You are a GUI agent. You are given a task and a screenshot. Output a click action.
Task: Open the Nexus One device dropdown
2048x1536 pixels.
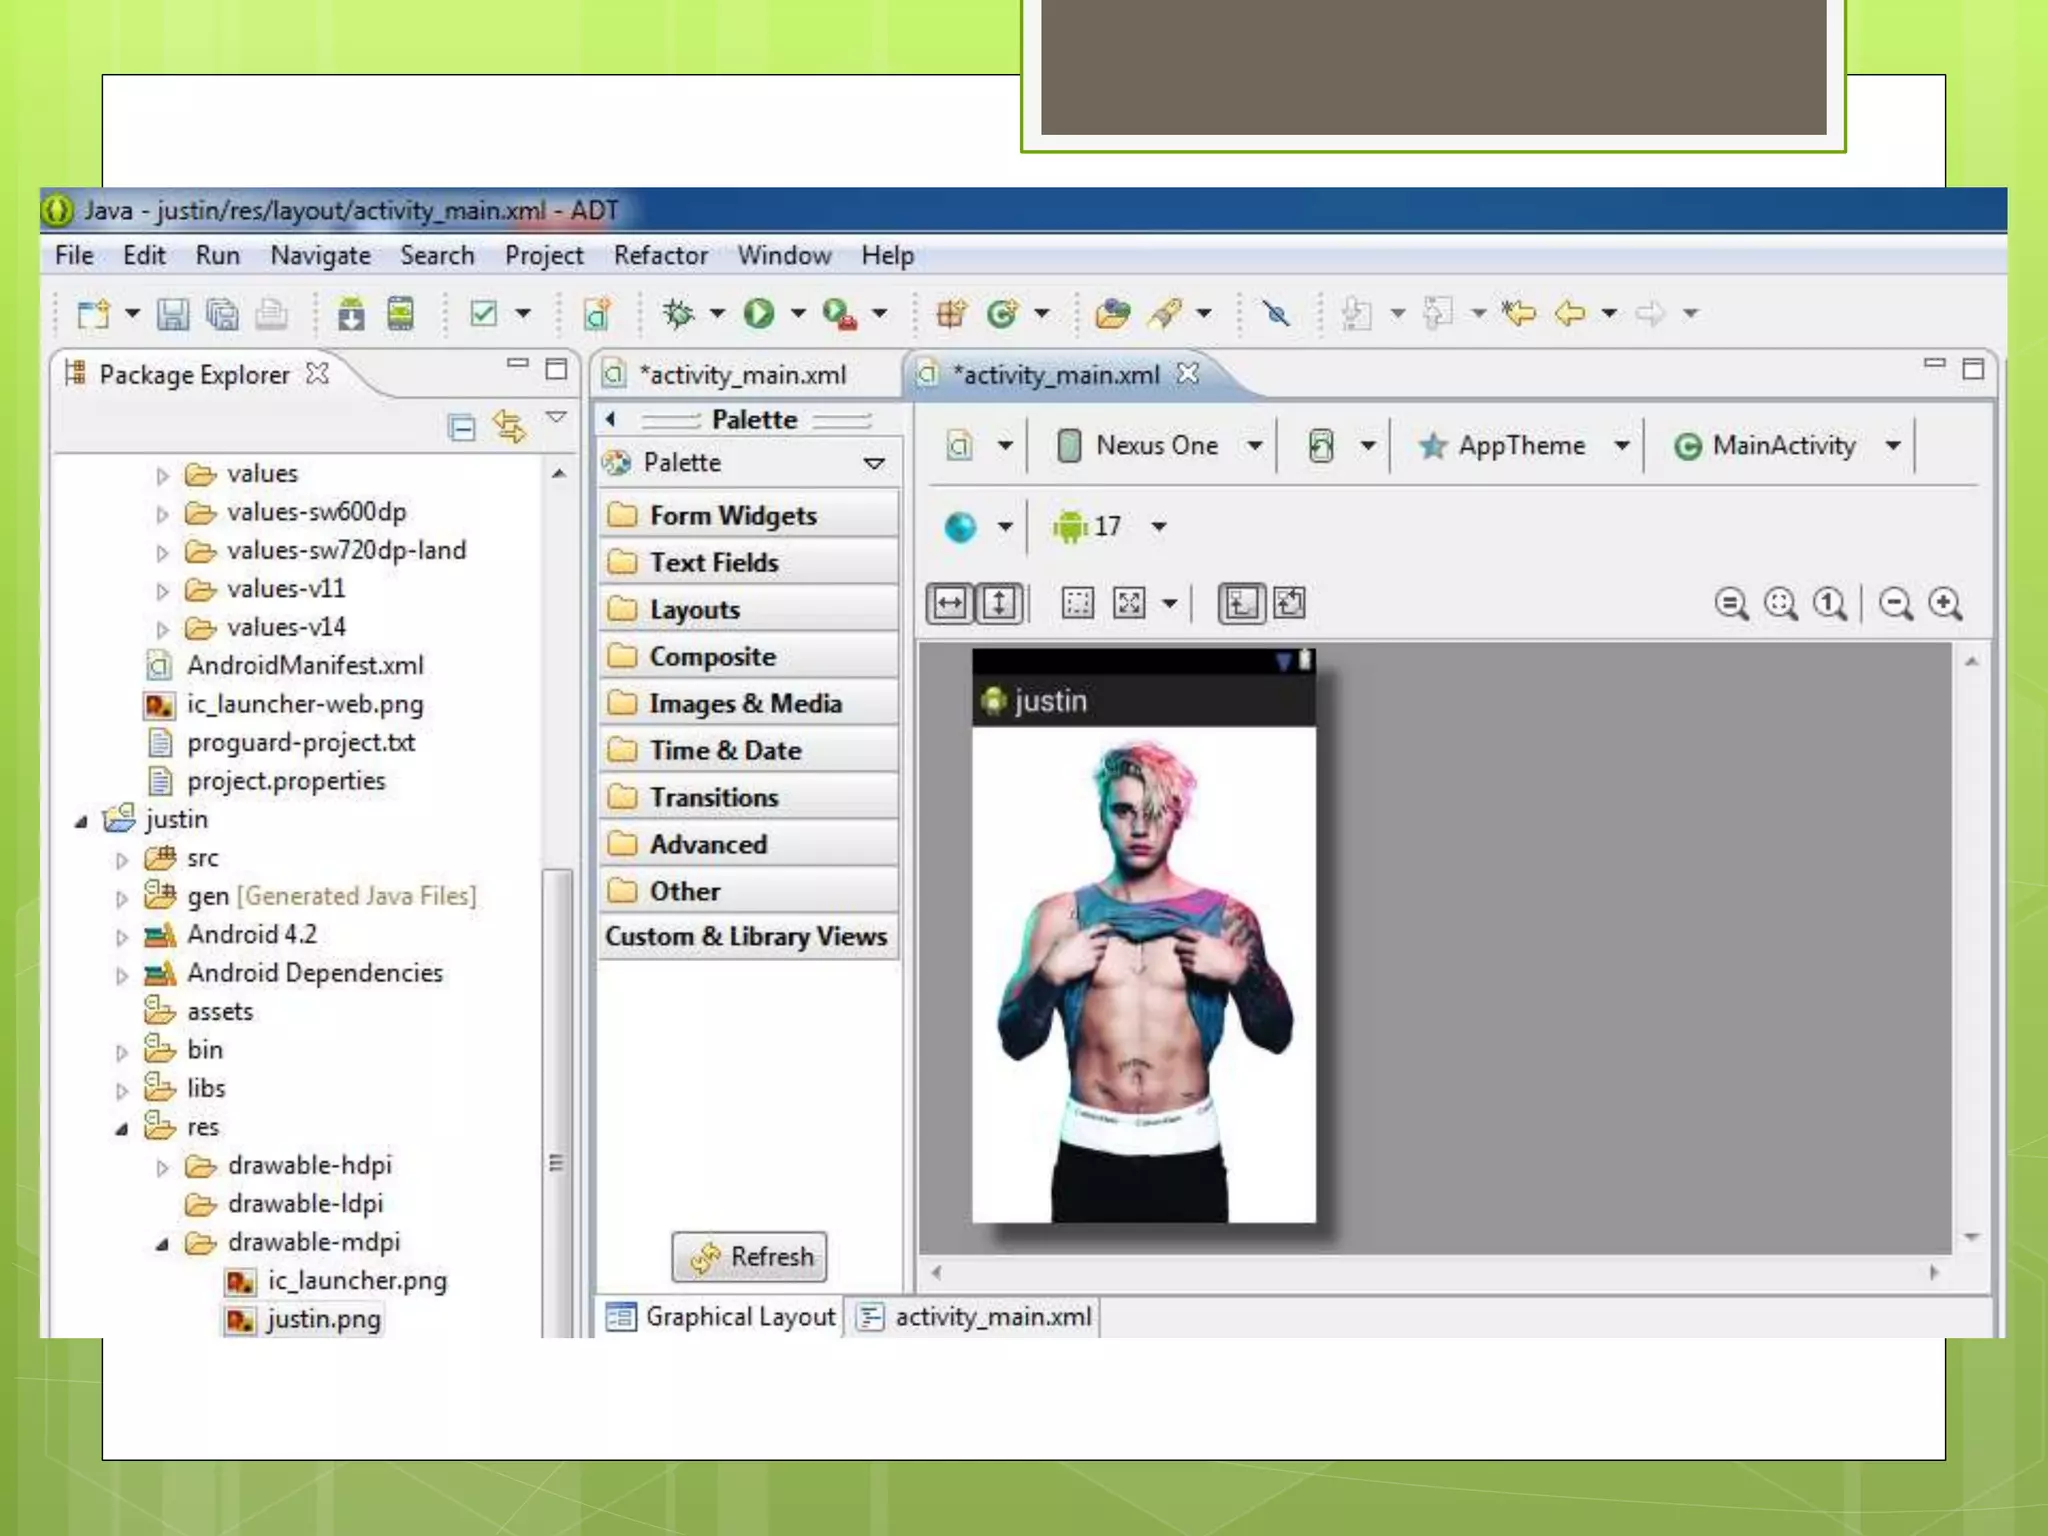(x=1160, y=446)
